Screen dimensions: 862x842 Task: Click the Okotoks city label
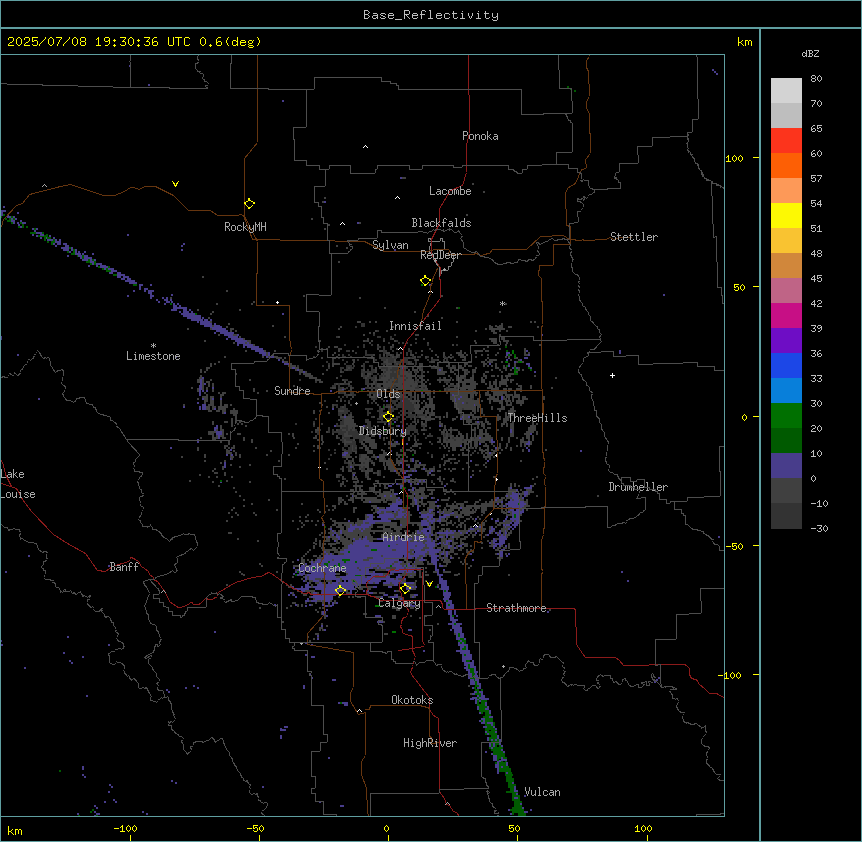[x=412, y=700]
